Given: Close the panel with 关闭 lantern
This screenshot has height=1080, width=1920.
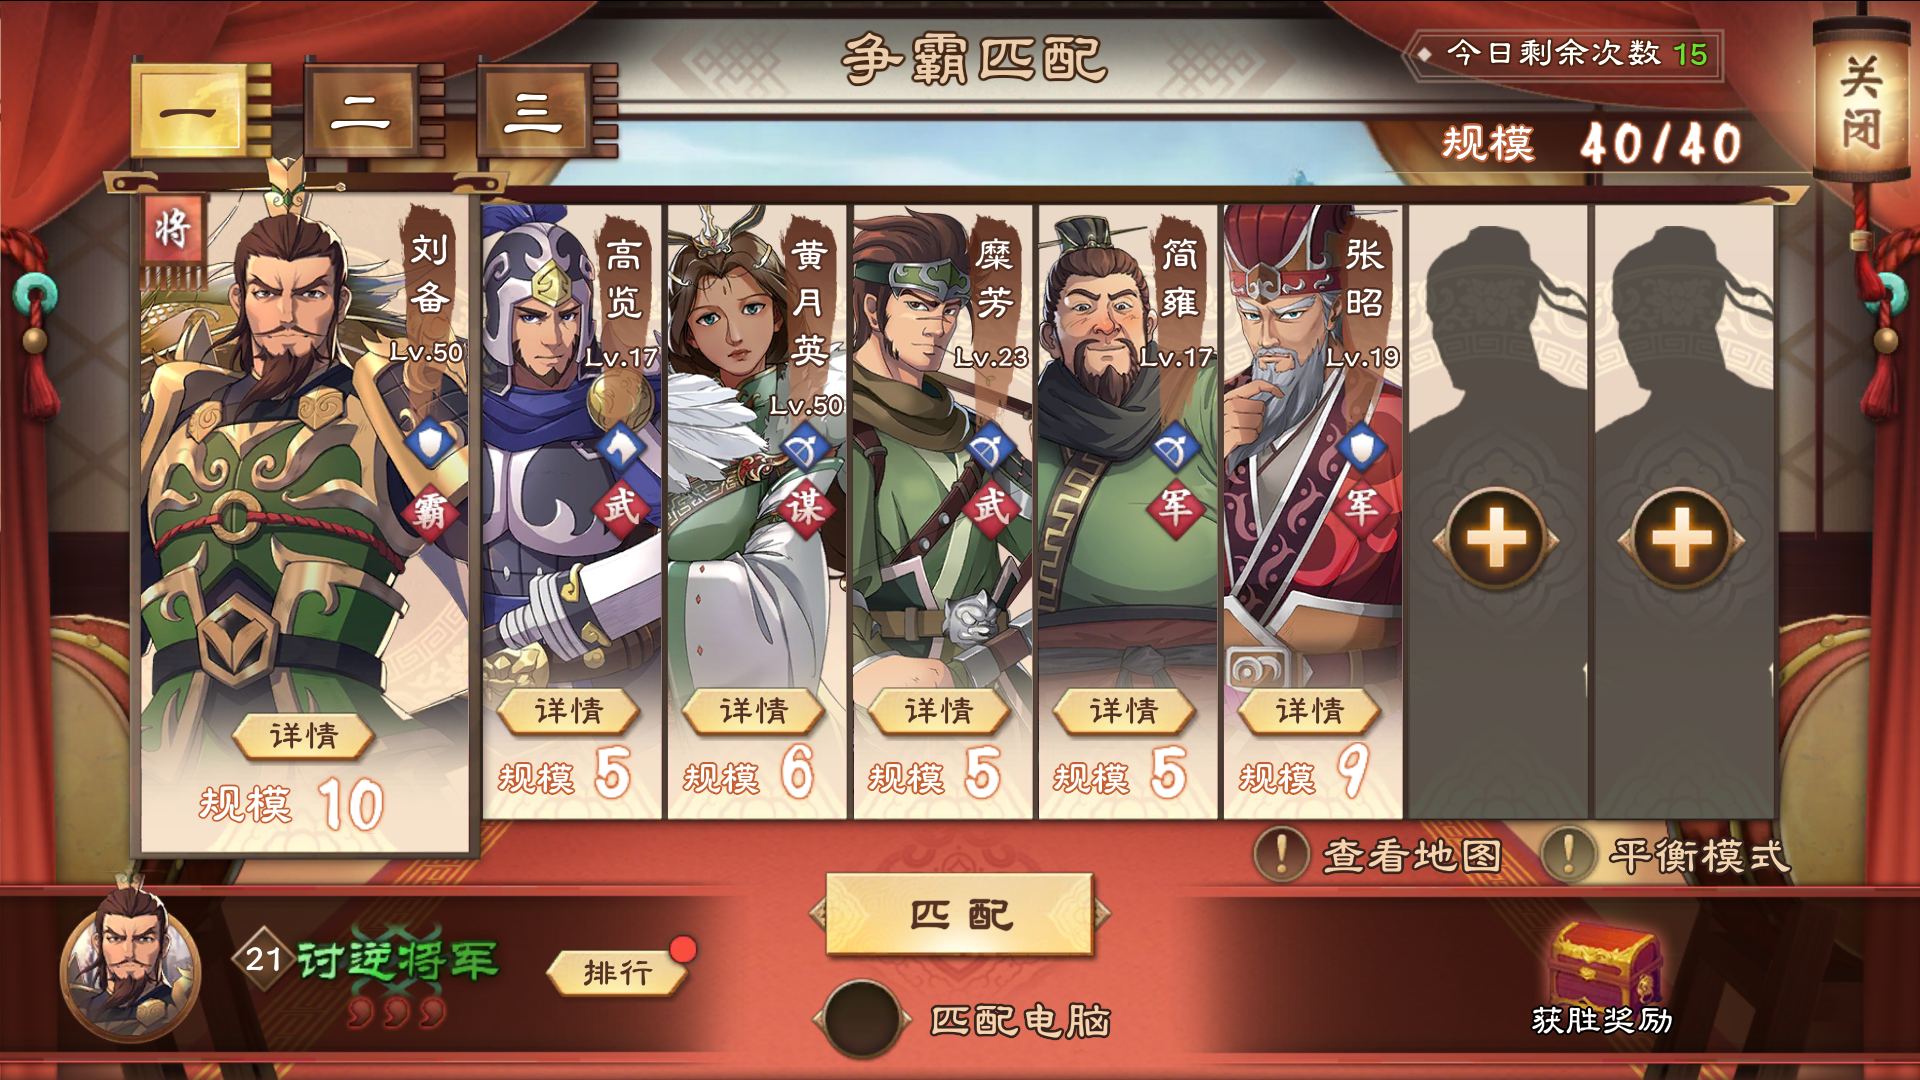Looking at the screenshot, I should pyautogui.click(x=1861, y=102).
